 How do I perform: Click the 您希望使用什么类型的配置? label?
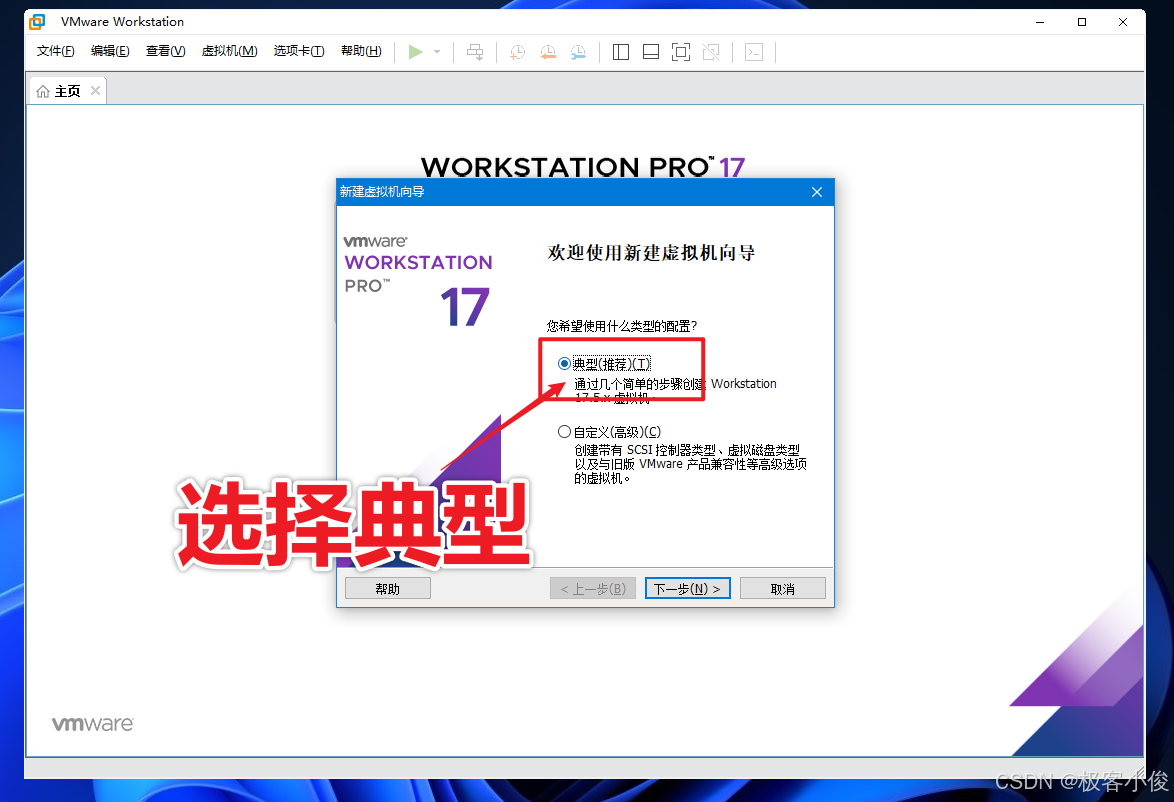point(621,326)
